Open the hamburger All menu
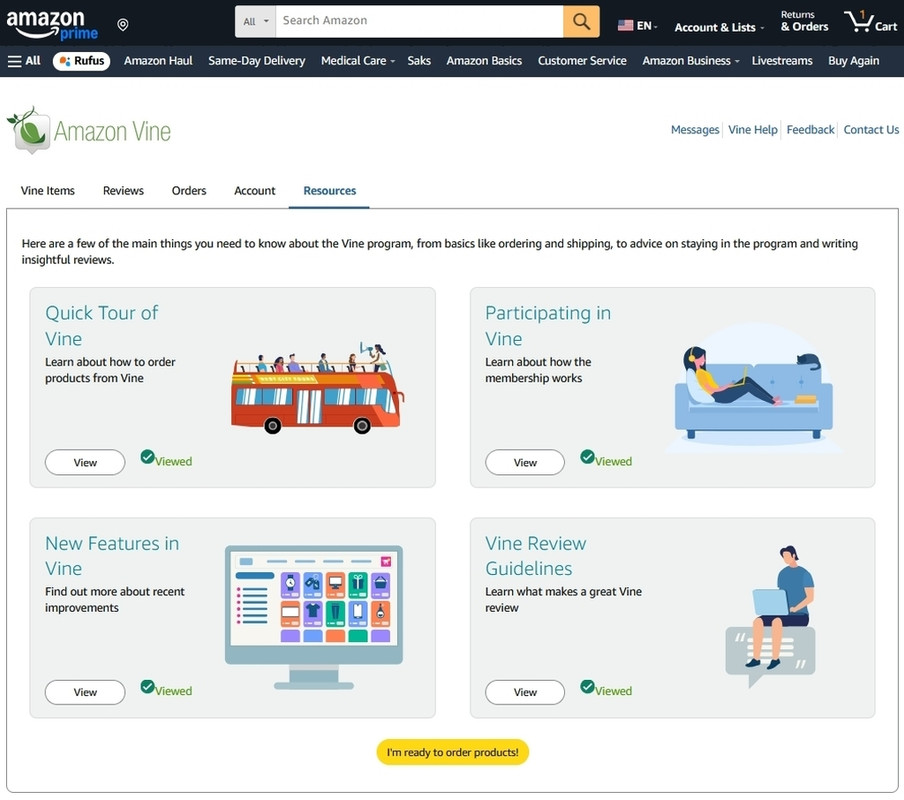Screen dimensions: 904x800 click(24, 61)
